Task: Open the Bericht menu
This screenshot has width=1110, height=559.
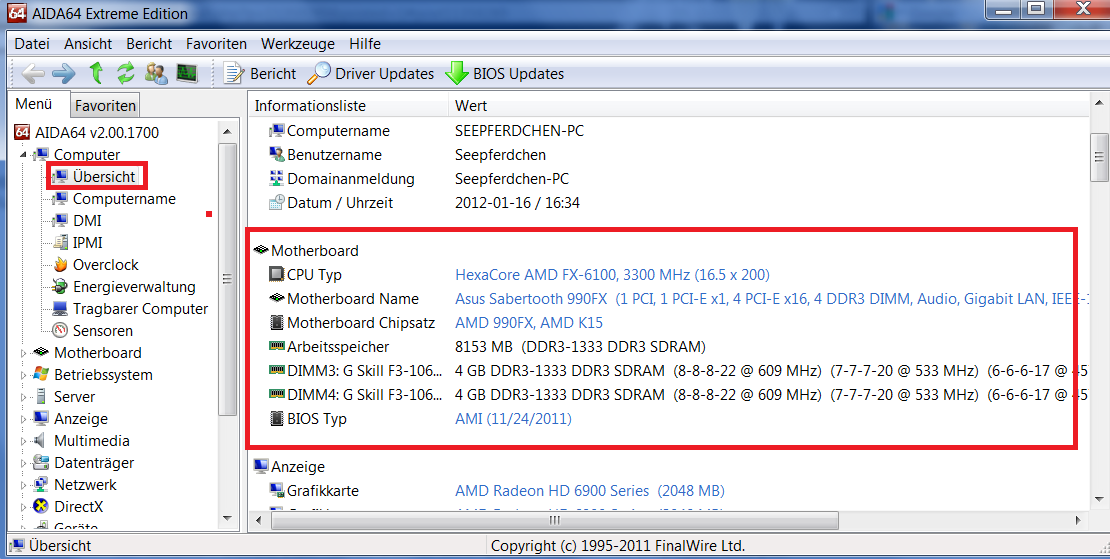Action: pyautogui.click(x=149, y=44)
